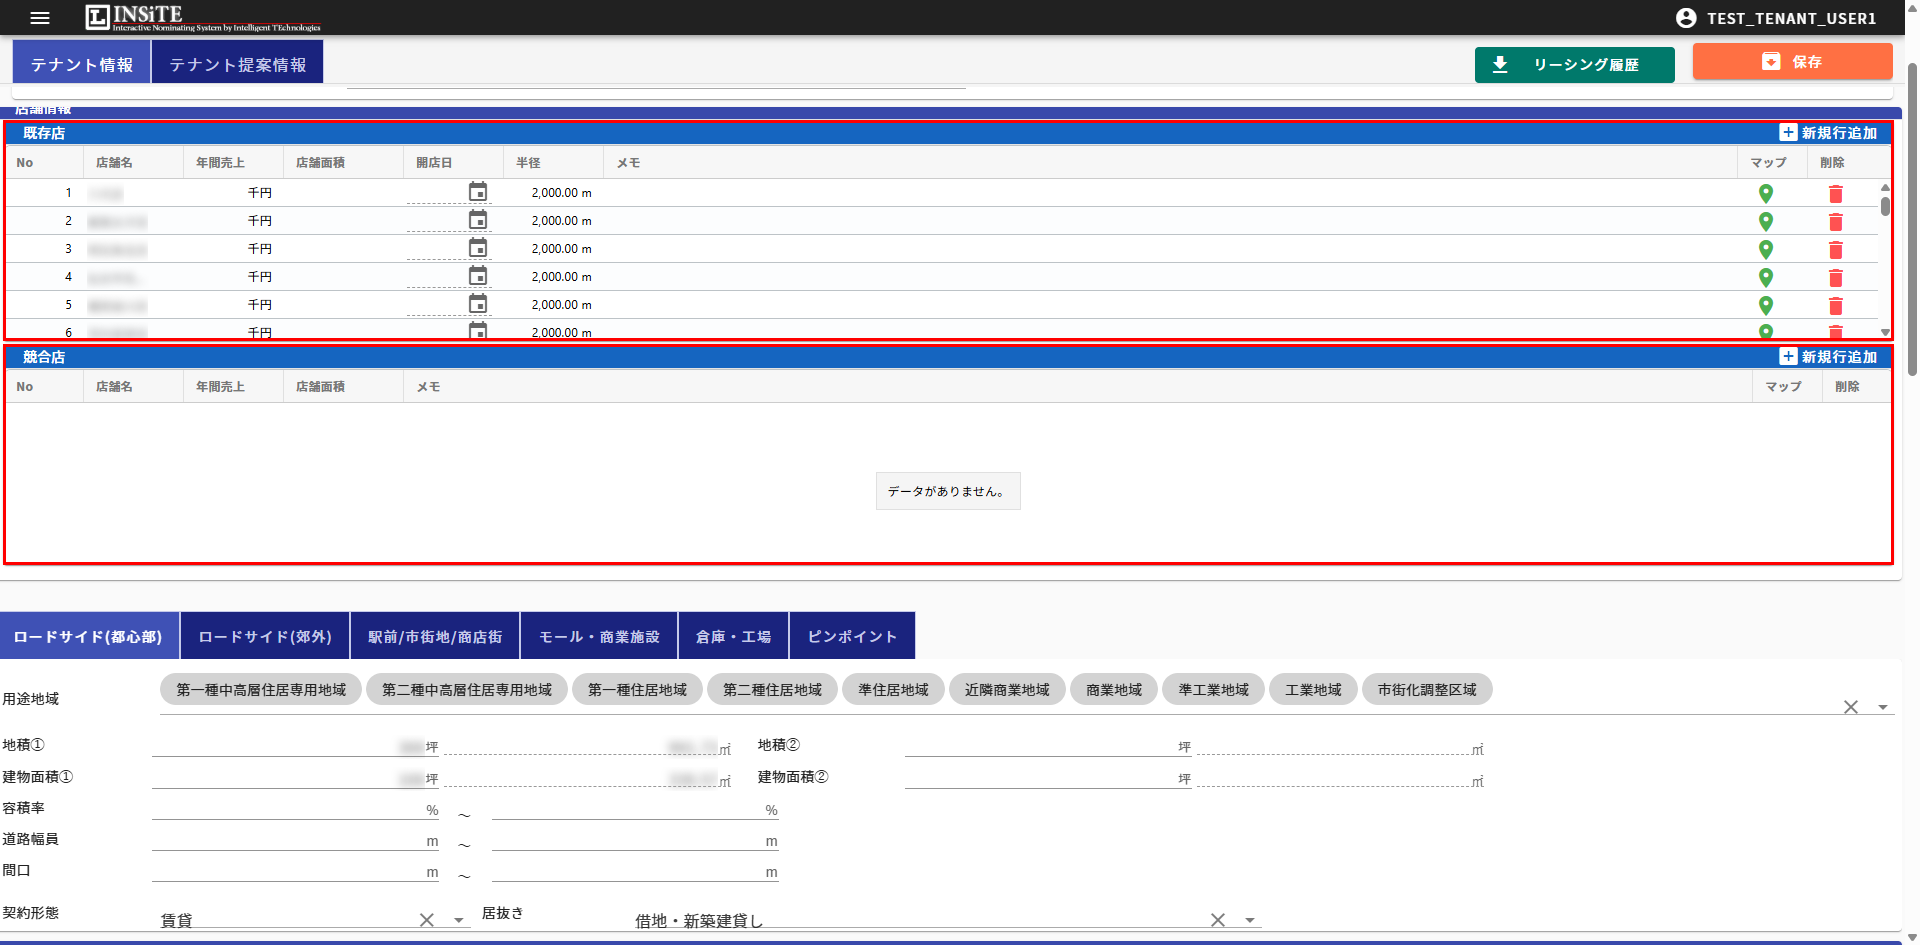The image size is (1920, 945).
Task: Expand the 居抜き dropdown list
Action: tap(1250, 920)
